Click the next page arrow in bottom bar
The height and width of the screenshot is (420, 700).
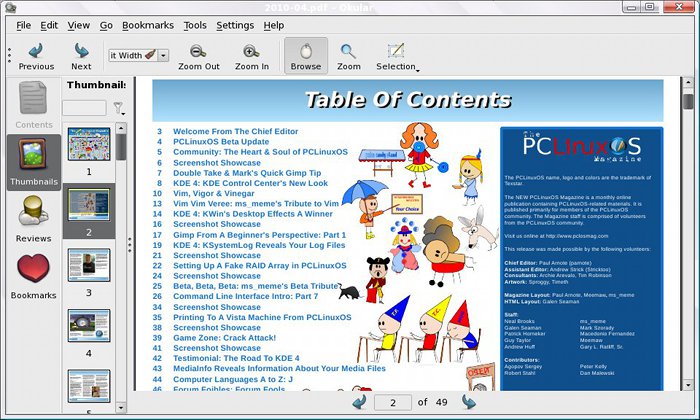point(468,402)
